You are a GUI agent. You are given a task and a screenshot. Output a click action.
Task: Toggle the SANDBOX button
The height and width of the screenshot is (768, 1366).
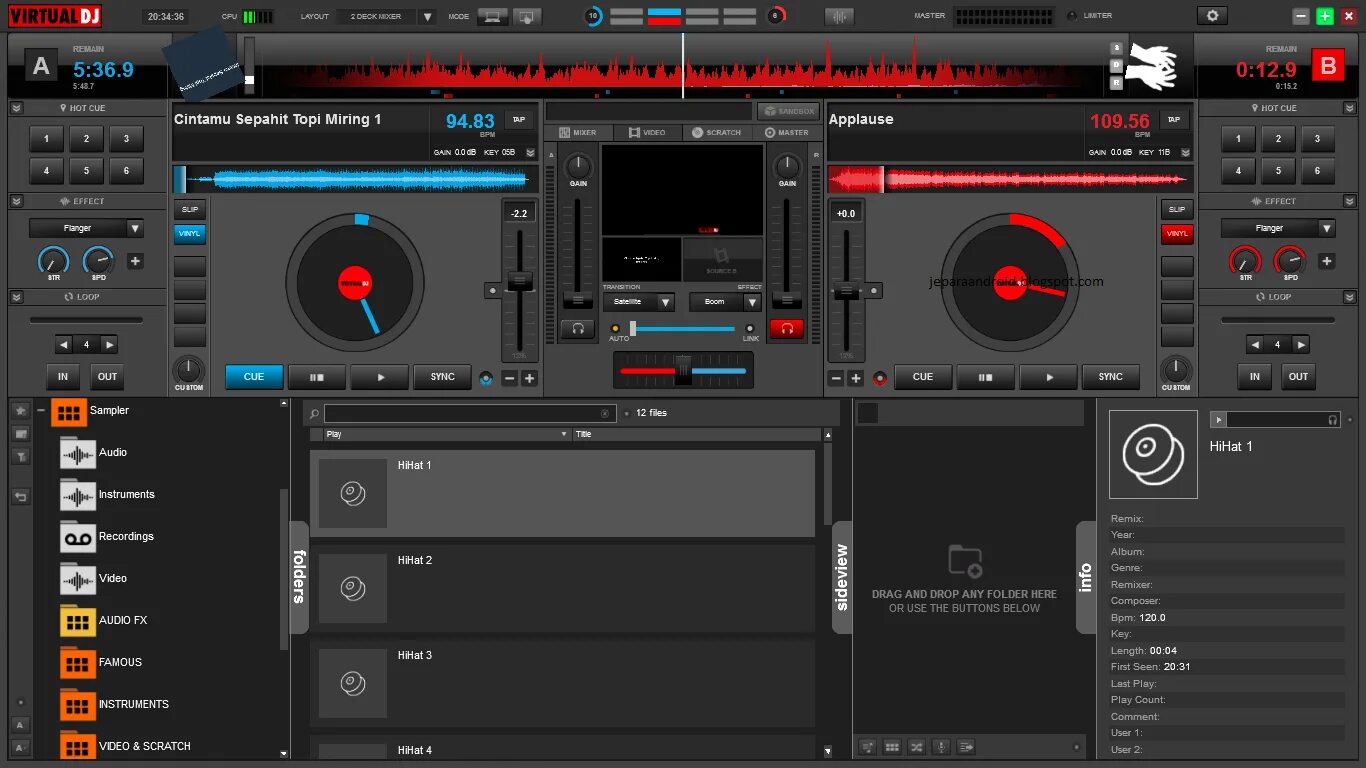click(x=788, y=111)
